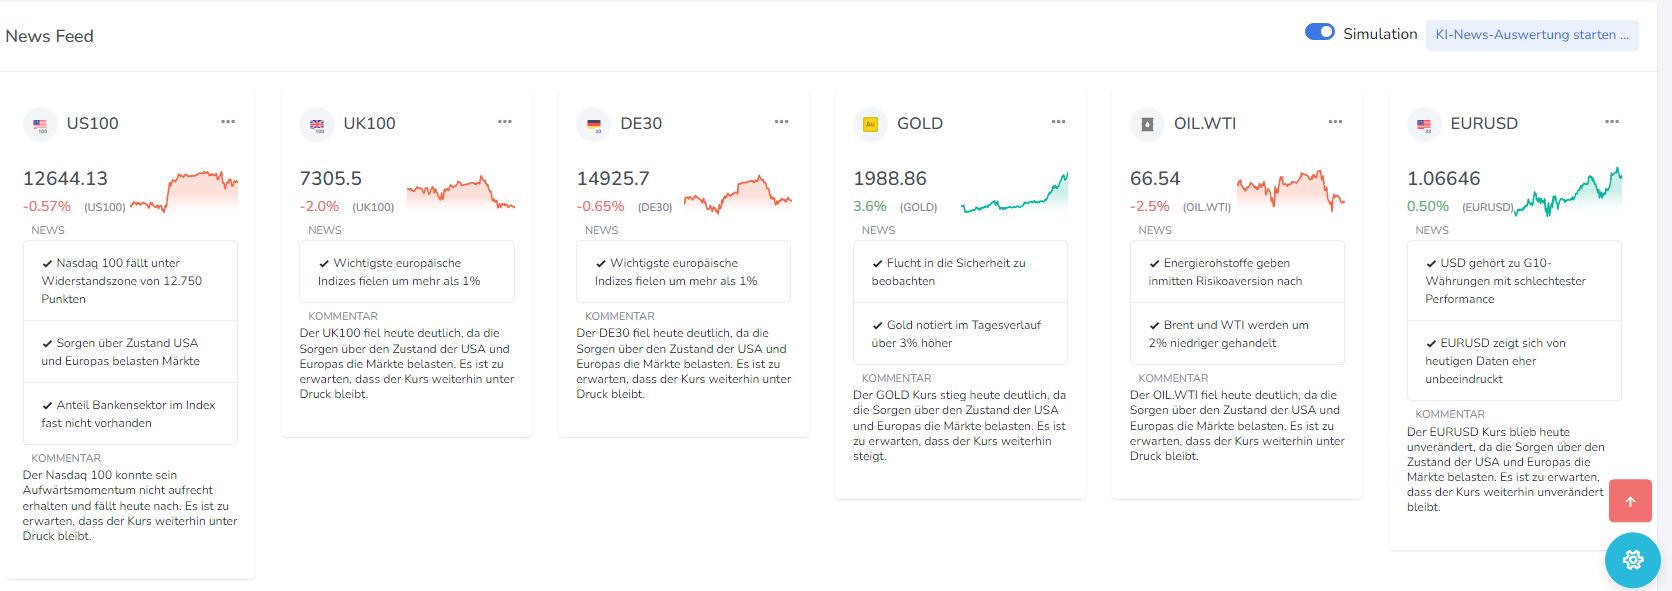Open the three-dot menu on the GOLD card
1672x591 pixels.
[1058, 122]
